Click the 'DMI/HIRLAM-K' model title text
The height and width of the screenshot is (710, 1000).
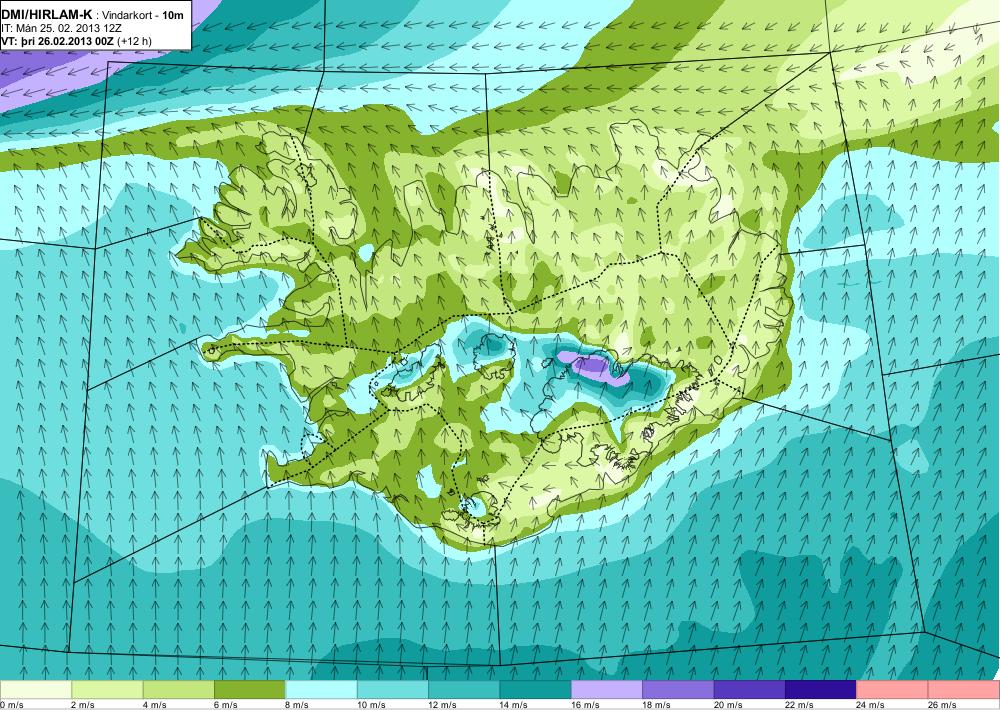tap(47, 14)
